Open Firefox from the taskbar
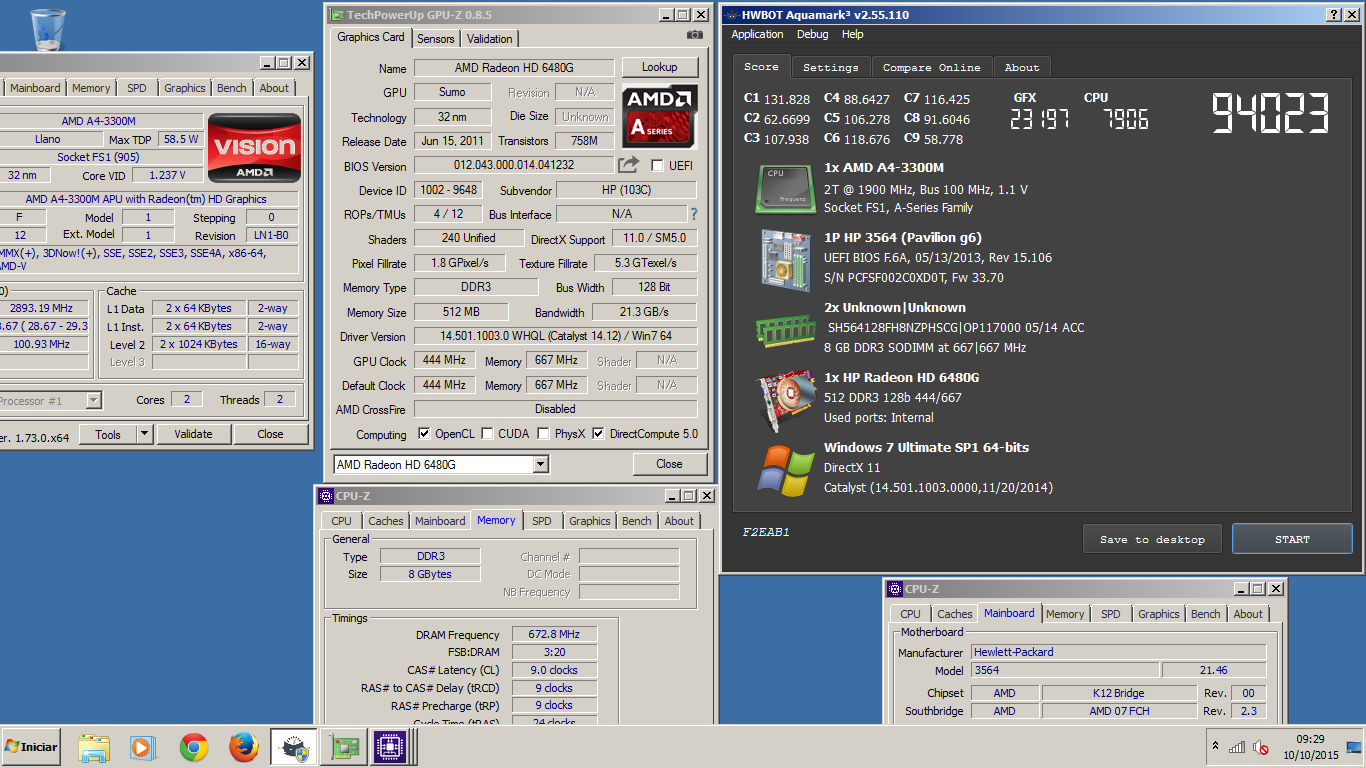Viewport: 1366px width, 768px height. click(x=244, y=747)
